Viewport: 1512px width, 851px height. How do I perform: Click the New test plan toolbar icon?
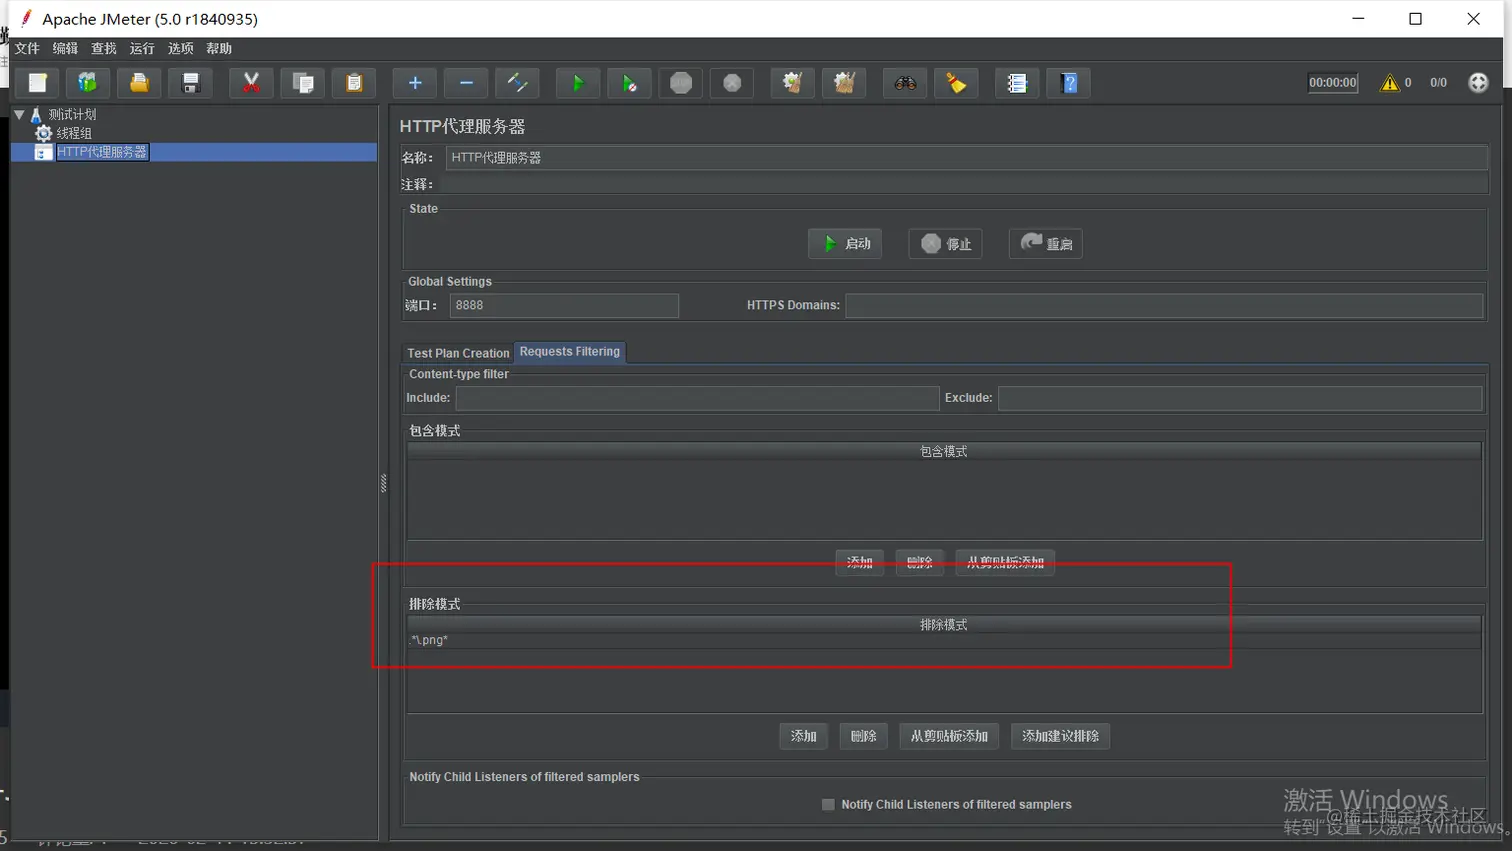click(38, 83)
